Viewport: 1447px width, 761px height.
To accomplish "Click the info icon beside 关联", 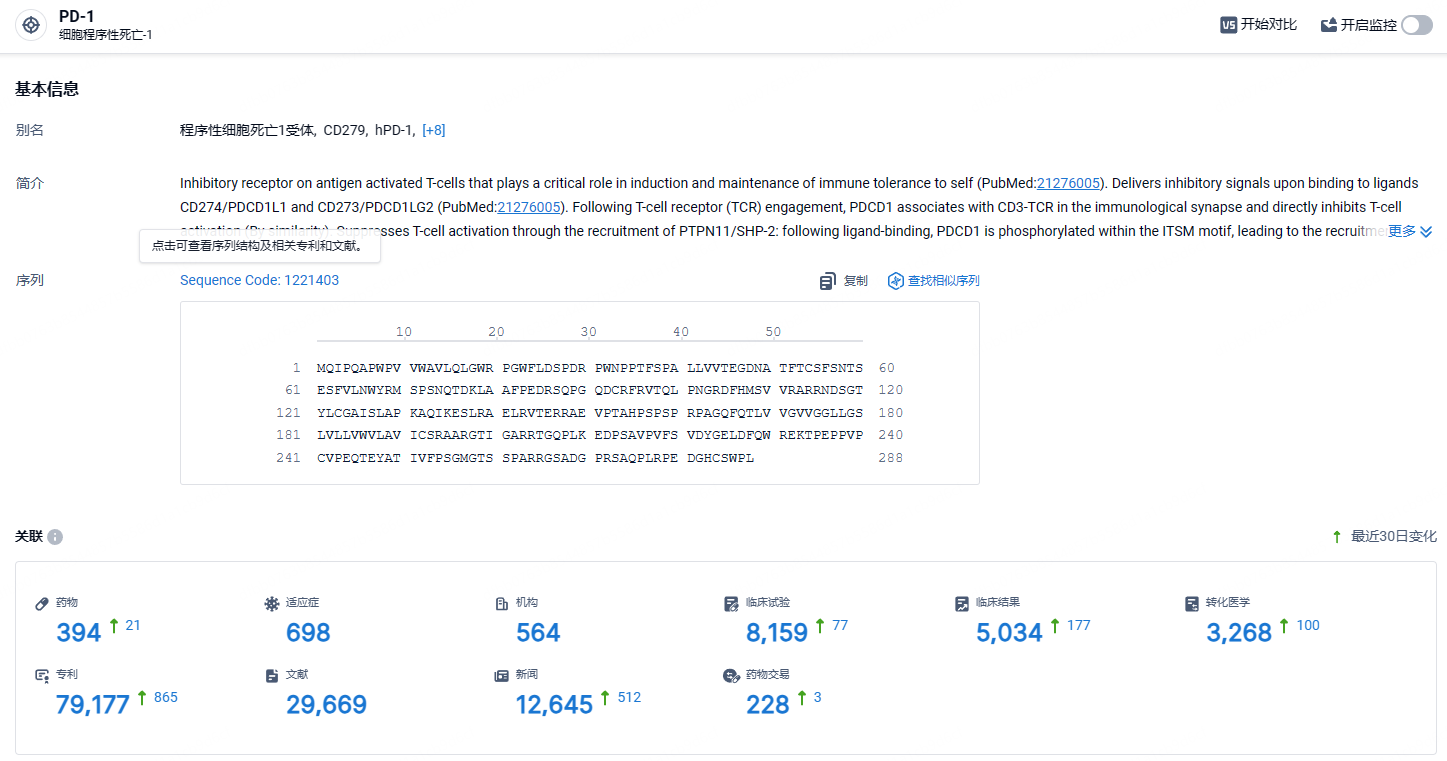I will point(55,537).
